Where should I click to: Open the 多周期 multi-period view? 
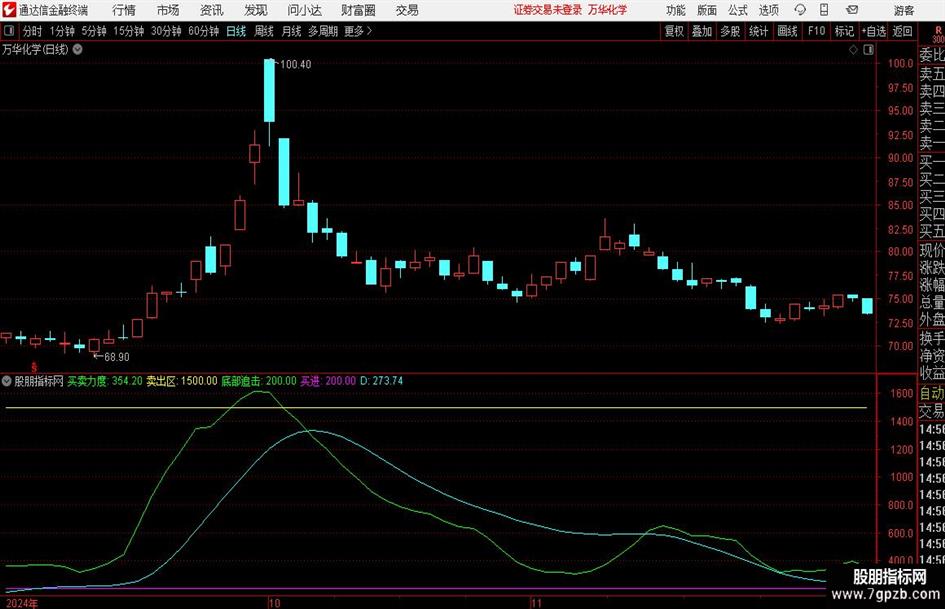pyautogui.click(x=323, y=31)
